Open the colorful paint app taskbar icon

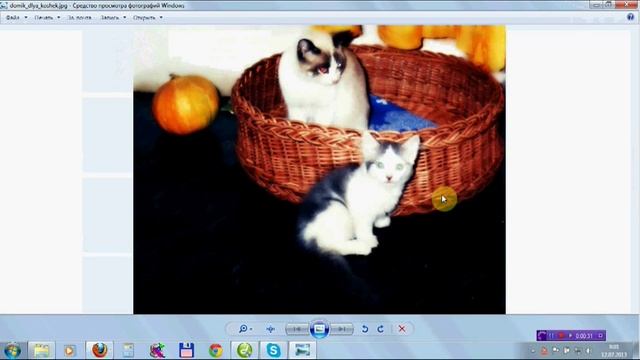[157, 351]
